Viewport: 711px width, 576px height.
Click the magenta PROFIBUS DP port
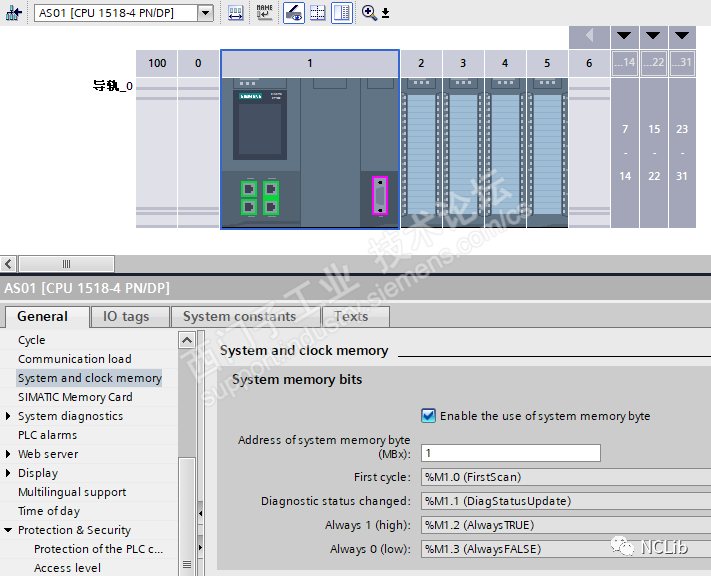380,195
